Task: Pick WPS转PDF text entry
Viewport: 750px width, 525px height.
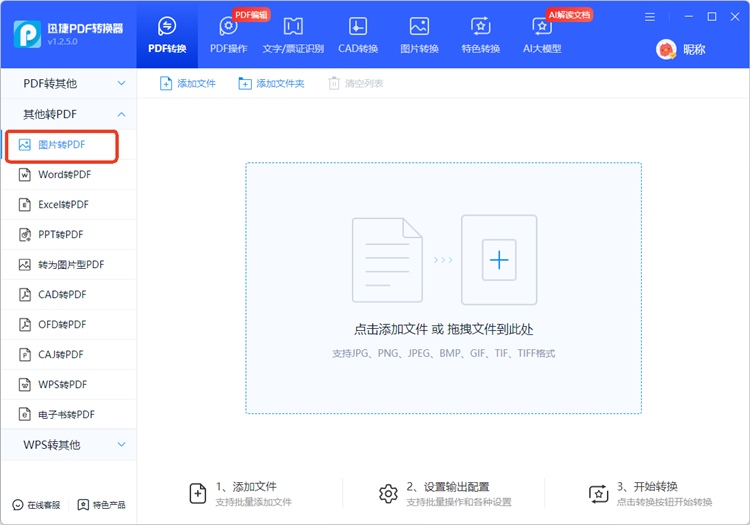Action: pyautogui.click(x=63, y=384)
